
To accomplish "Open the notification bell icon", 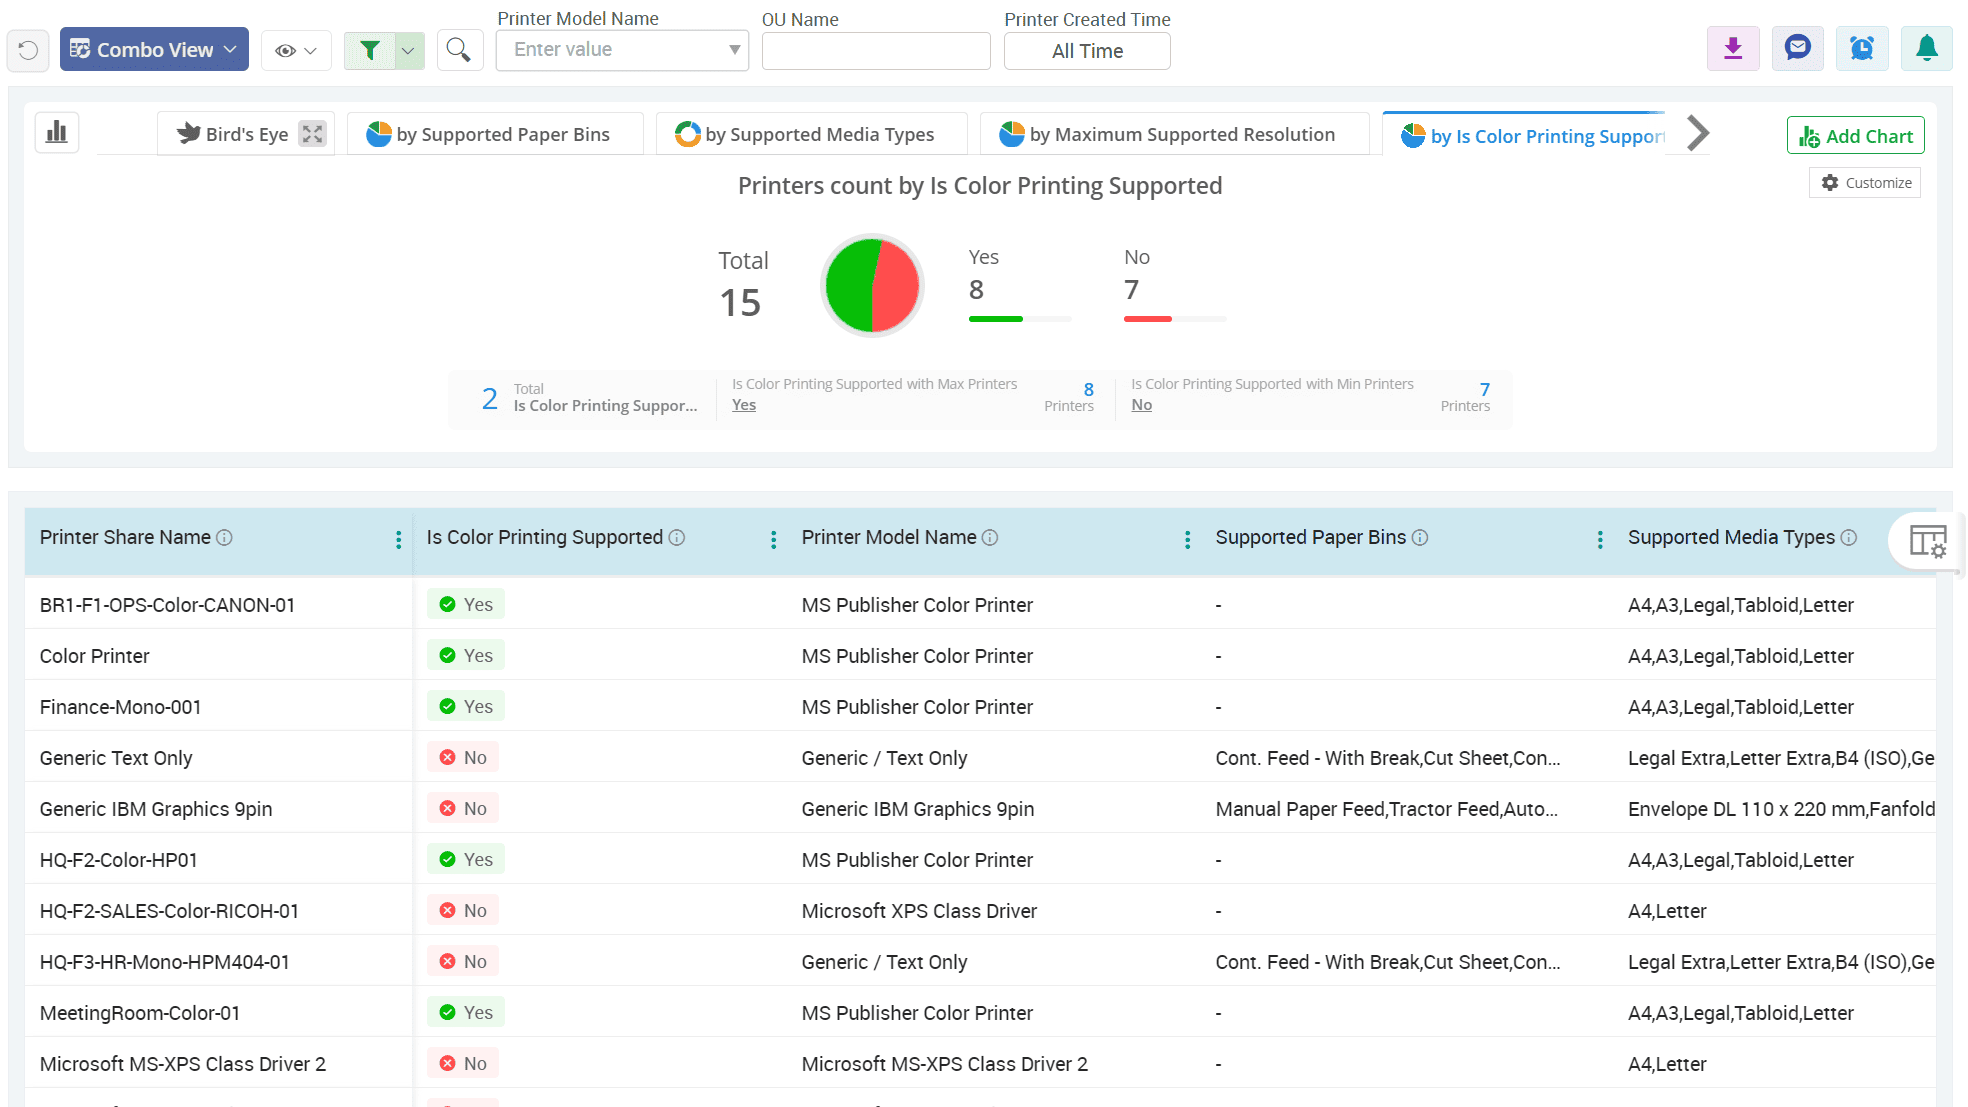I will (1926, 49).
